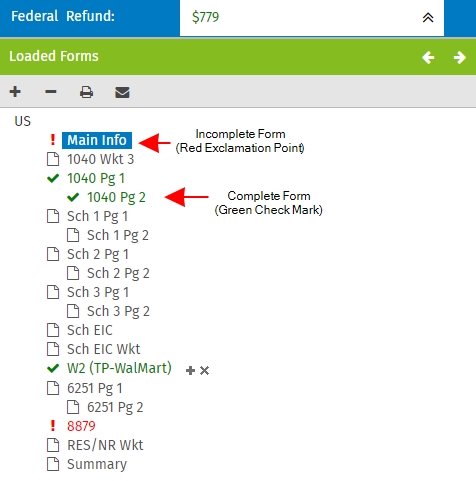This screenshot has height=481, width=476.
Task: Add another W2 with the plus icon
Action: (x=190, y=370)
